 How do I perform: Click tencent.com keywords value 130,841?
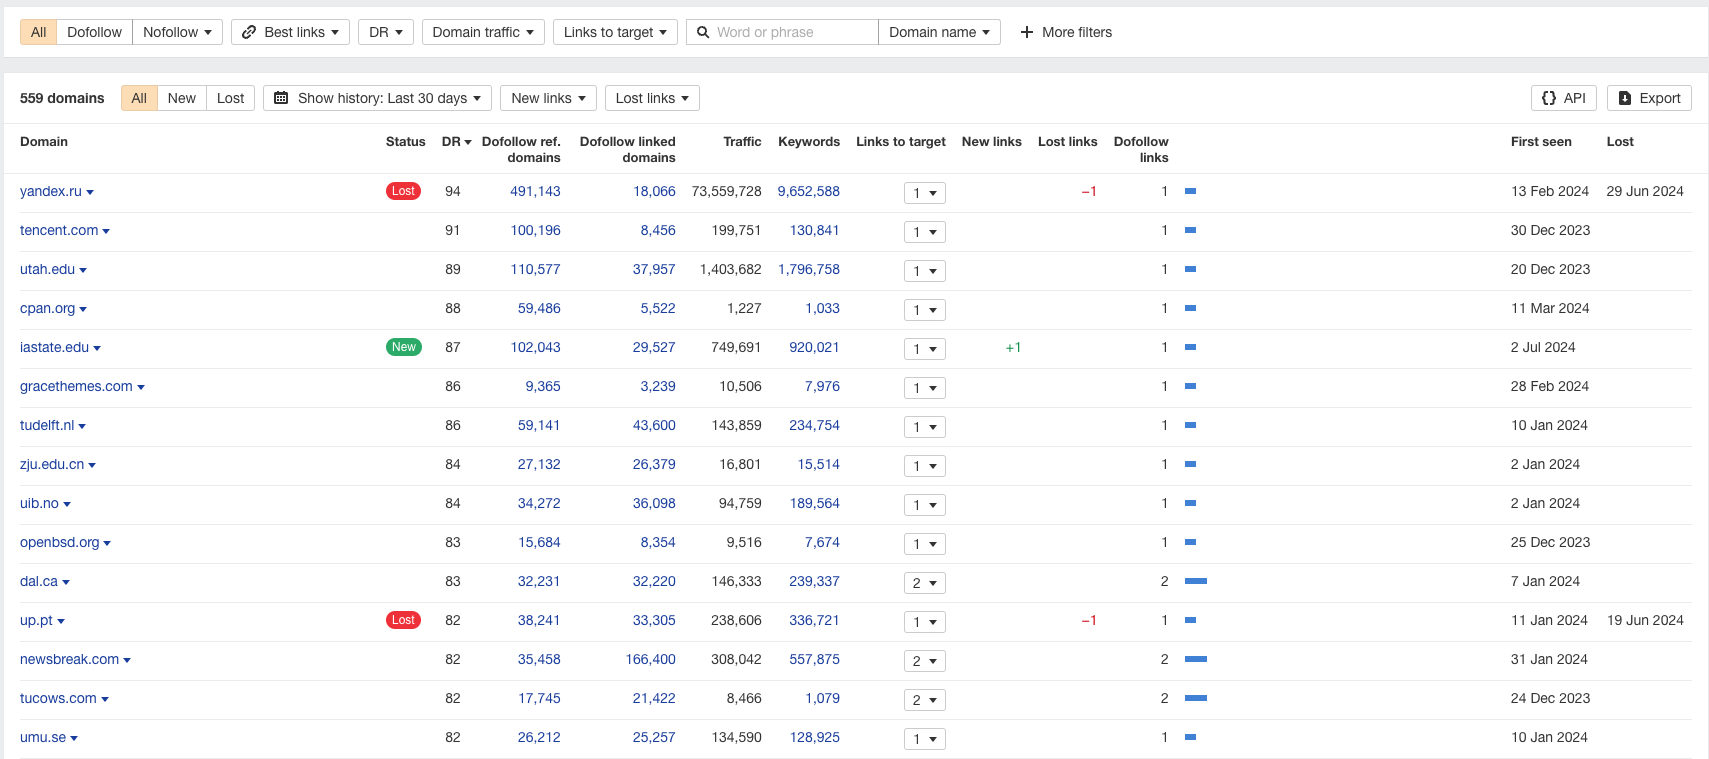pyautogui.click(x=815, y=230)
